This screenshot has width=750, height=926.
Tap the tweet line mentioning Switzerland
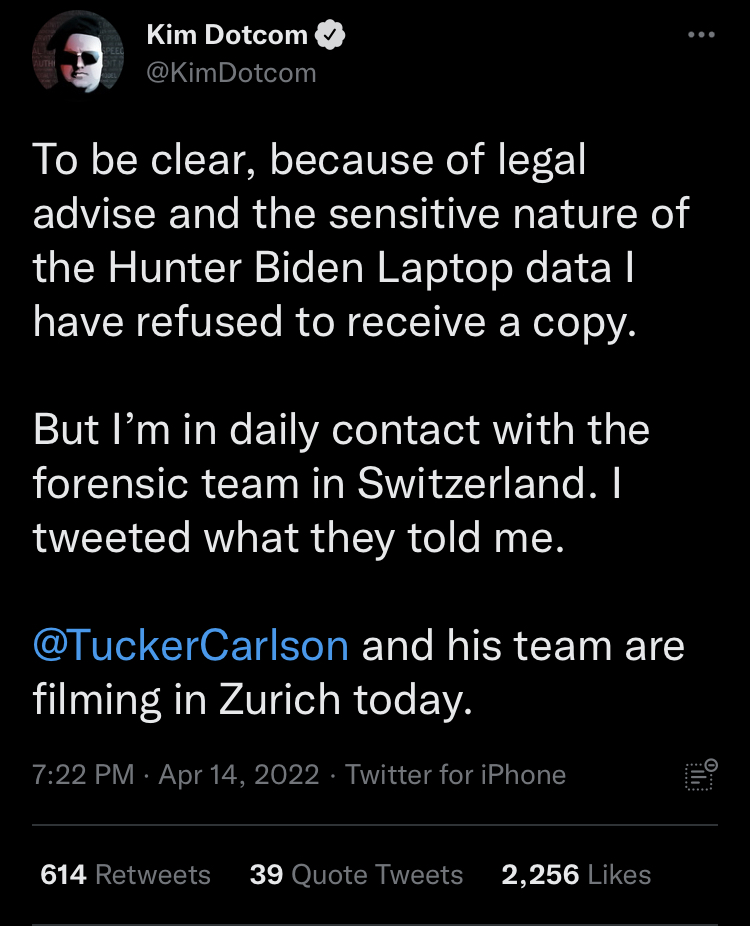pyautogui.click(x=327, y=483)
